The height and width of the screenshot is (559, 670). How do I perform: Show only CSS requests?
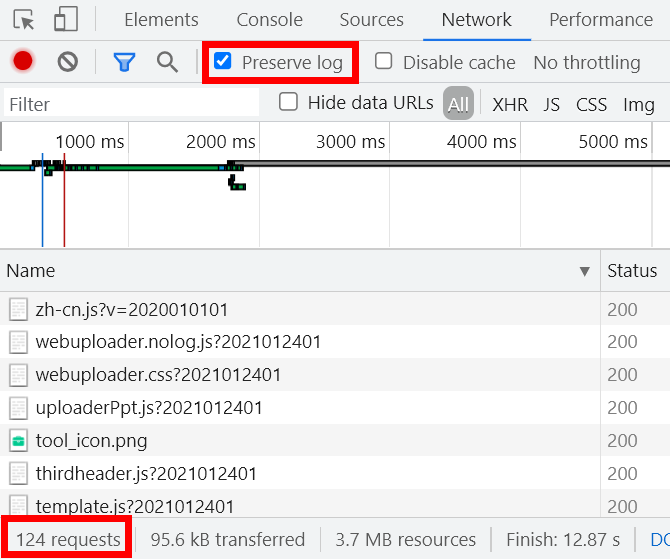pos(591,104)
